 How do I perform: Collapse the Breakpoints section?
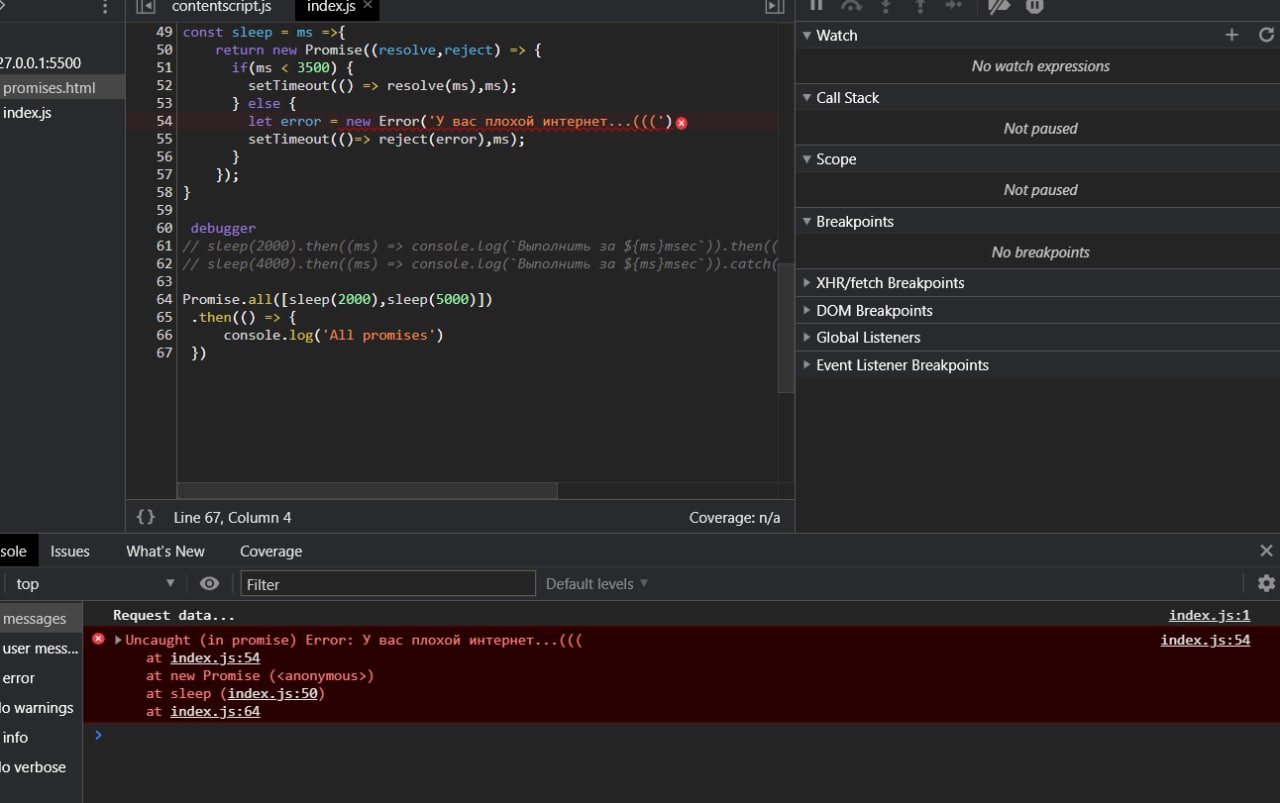pyautogui.click(x=807, y=222)
